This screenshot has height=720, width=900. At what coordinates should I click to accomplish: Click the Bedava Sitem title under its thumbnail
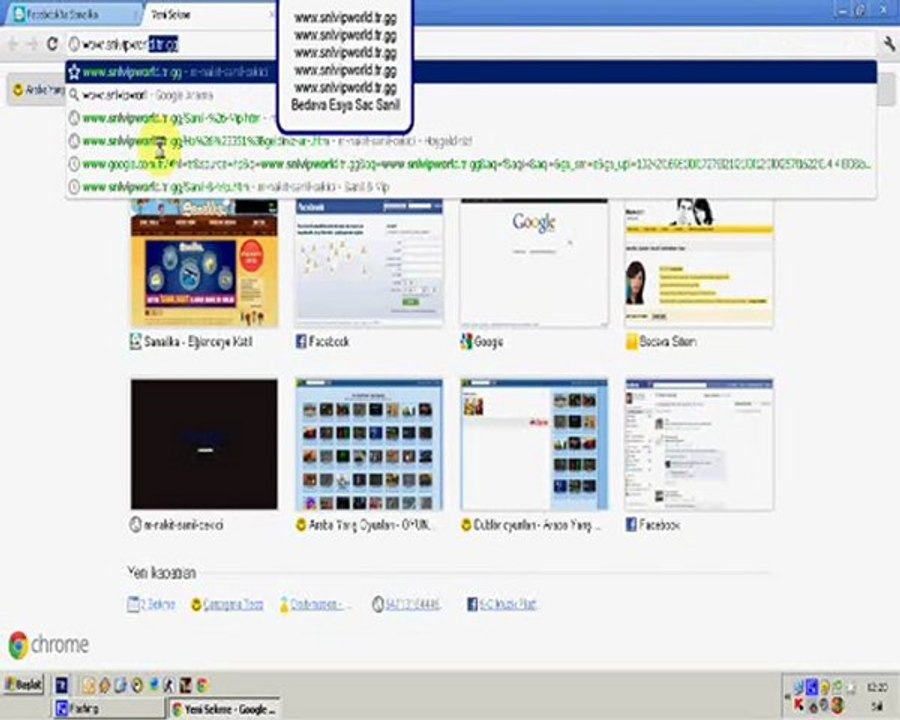point(668,342)
